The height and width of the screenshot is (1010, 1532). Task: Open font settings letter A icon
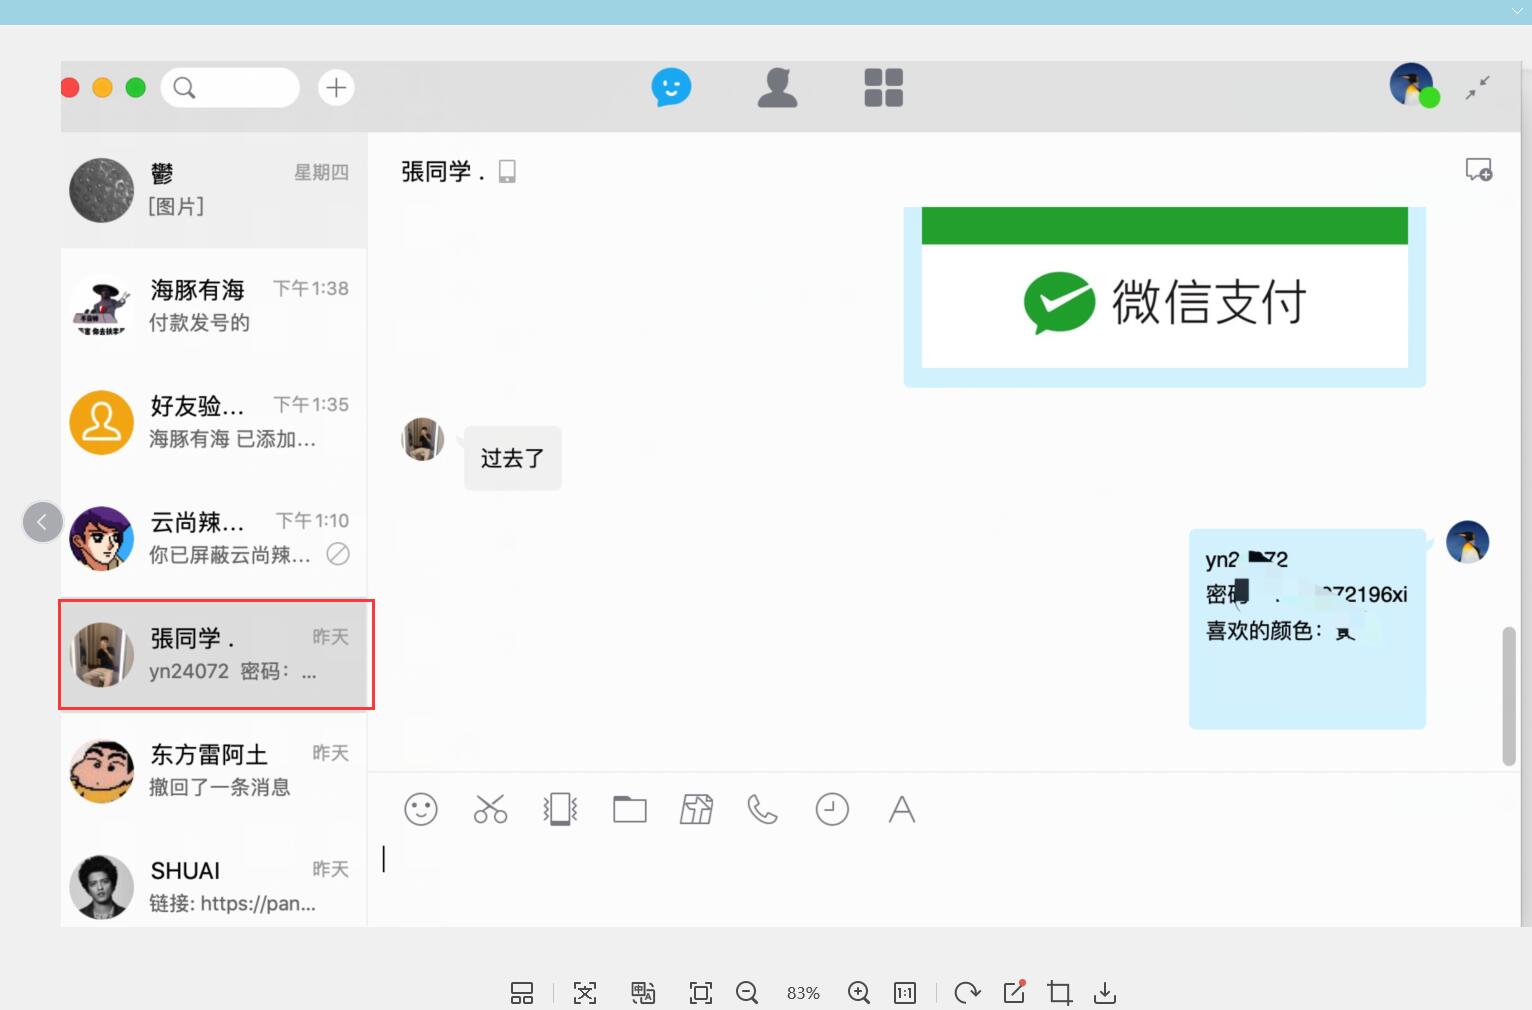pyautogui.click(x=901, y=809)
